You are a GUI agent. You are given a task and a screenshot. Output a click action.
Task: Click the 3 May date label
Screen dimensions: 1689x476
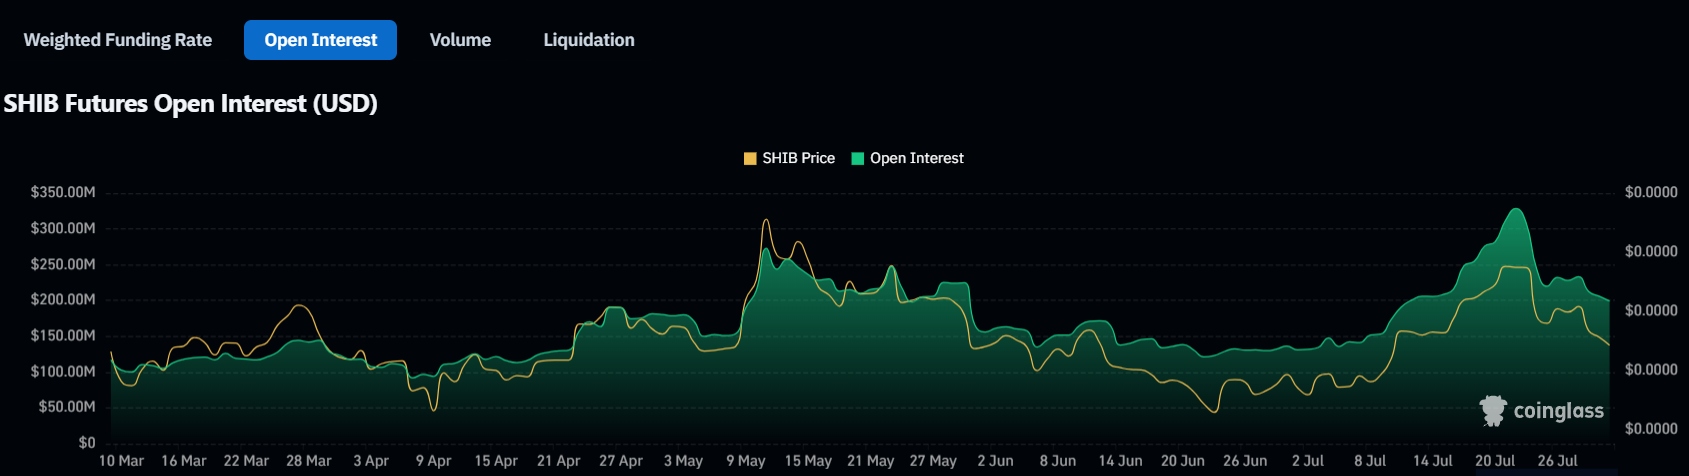pos(683,461)
